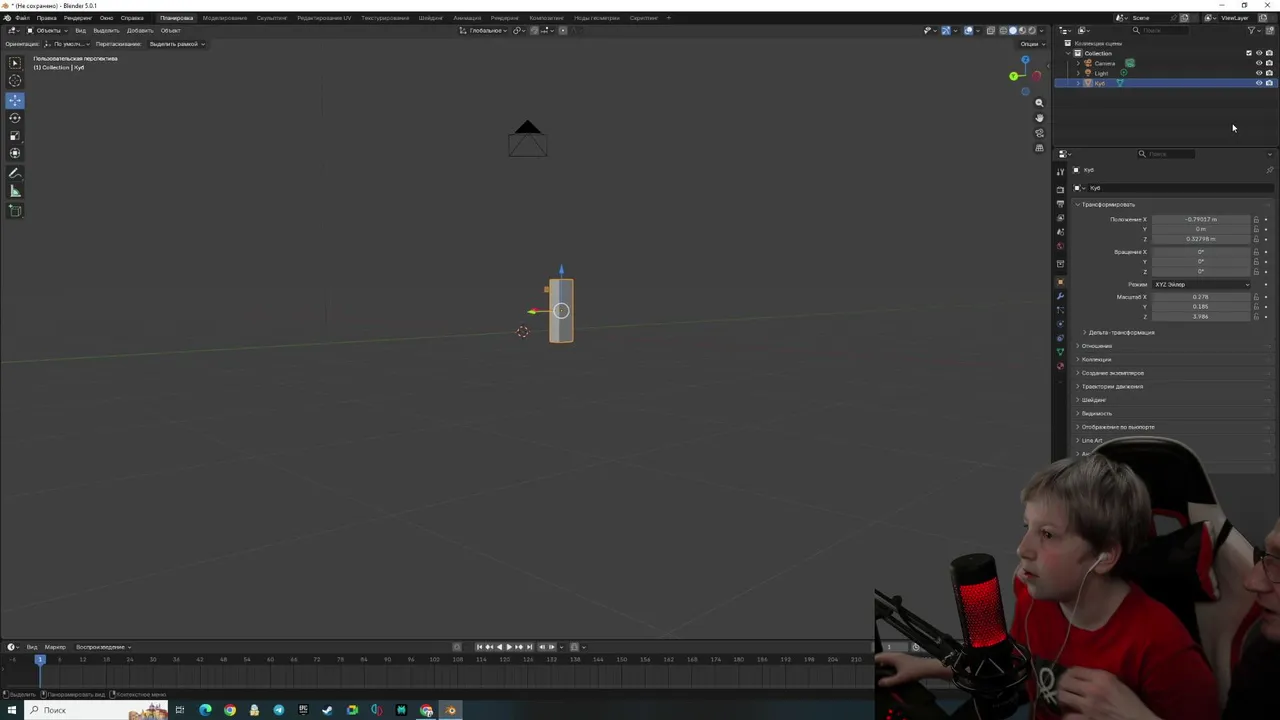The image size is (1280, 720).
Task: Select the Add Cube tool
Action: [15, 211]
